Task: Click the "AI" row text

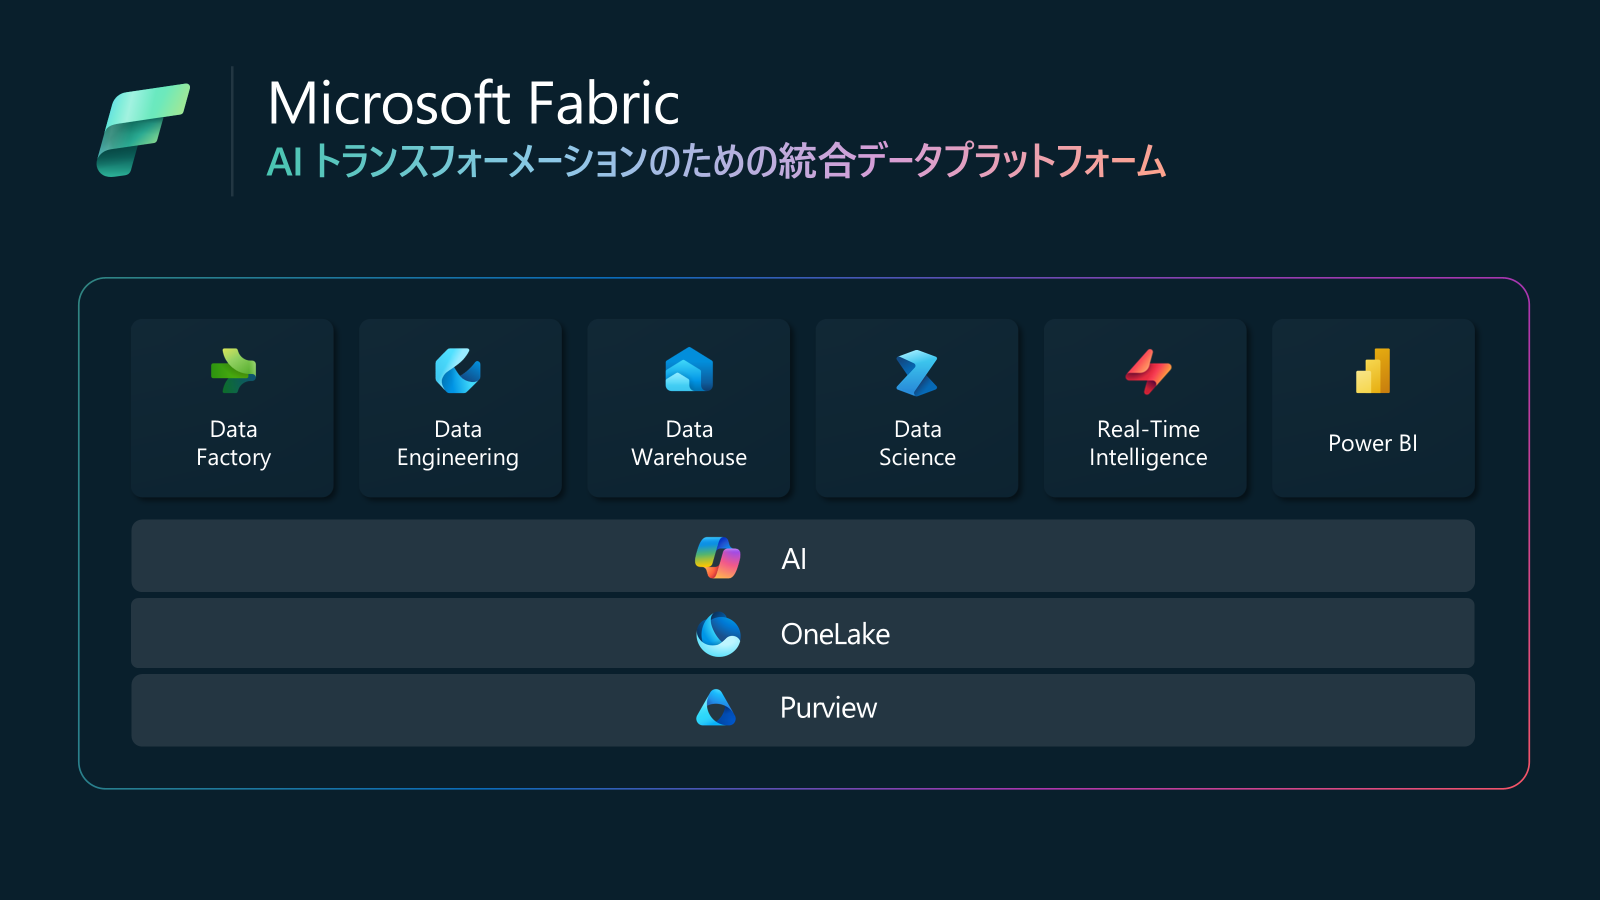Action: point(794,559)
